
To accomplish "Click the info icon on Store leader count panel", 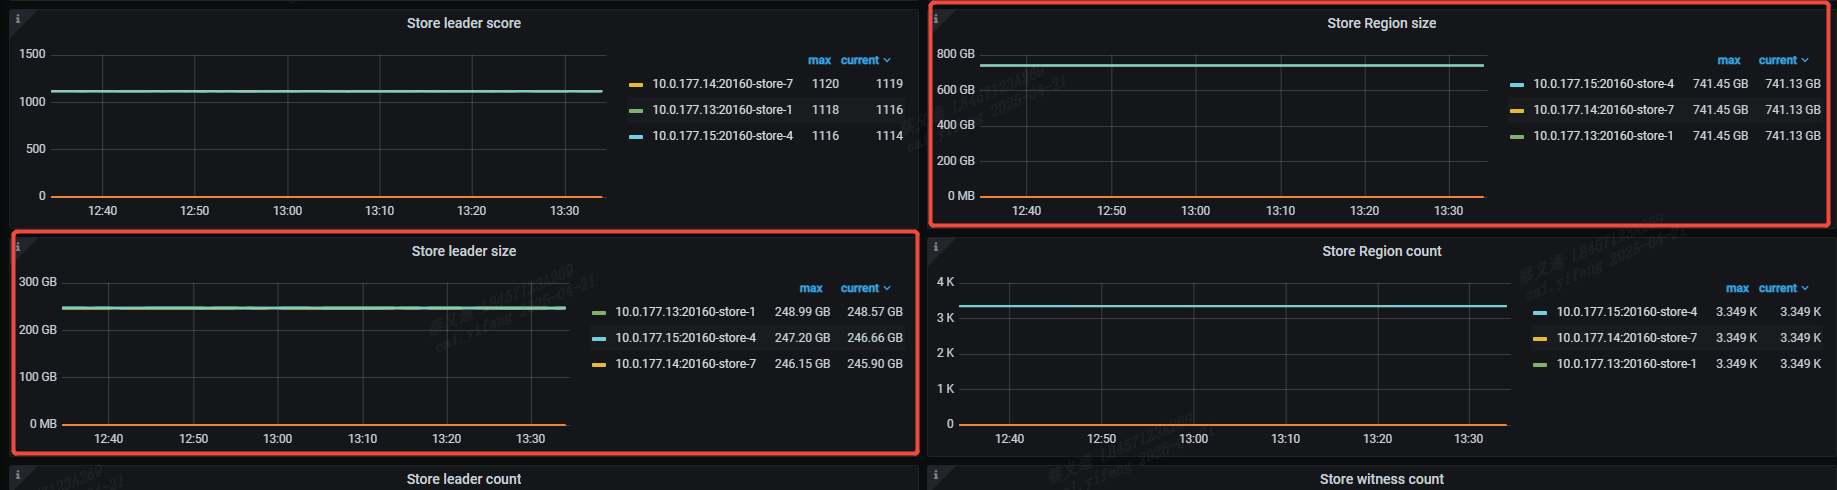I will pyautogui.click(x=17, y=475).
